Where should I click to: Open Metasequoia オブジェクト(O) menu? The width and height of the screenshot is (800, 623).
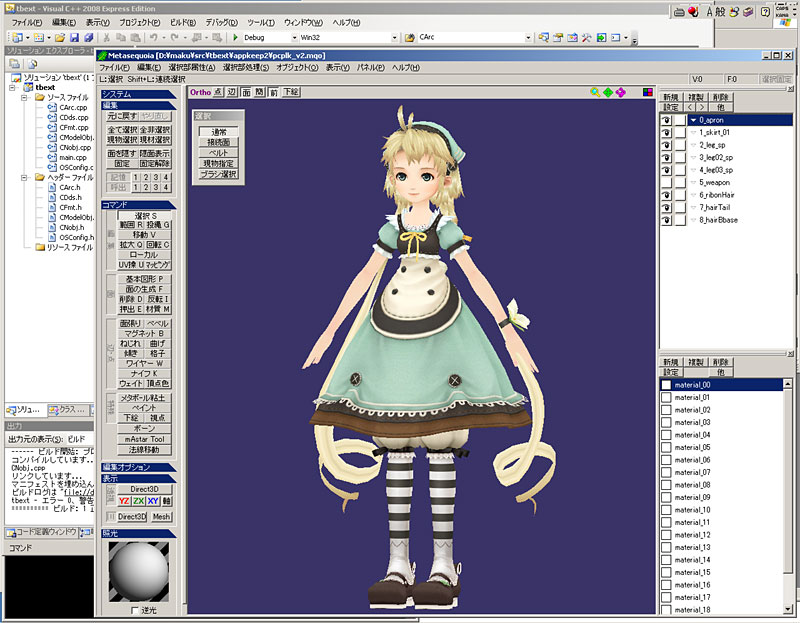[297, 68]
